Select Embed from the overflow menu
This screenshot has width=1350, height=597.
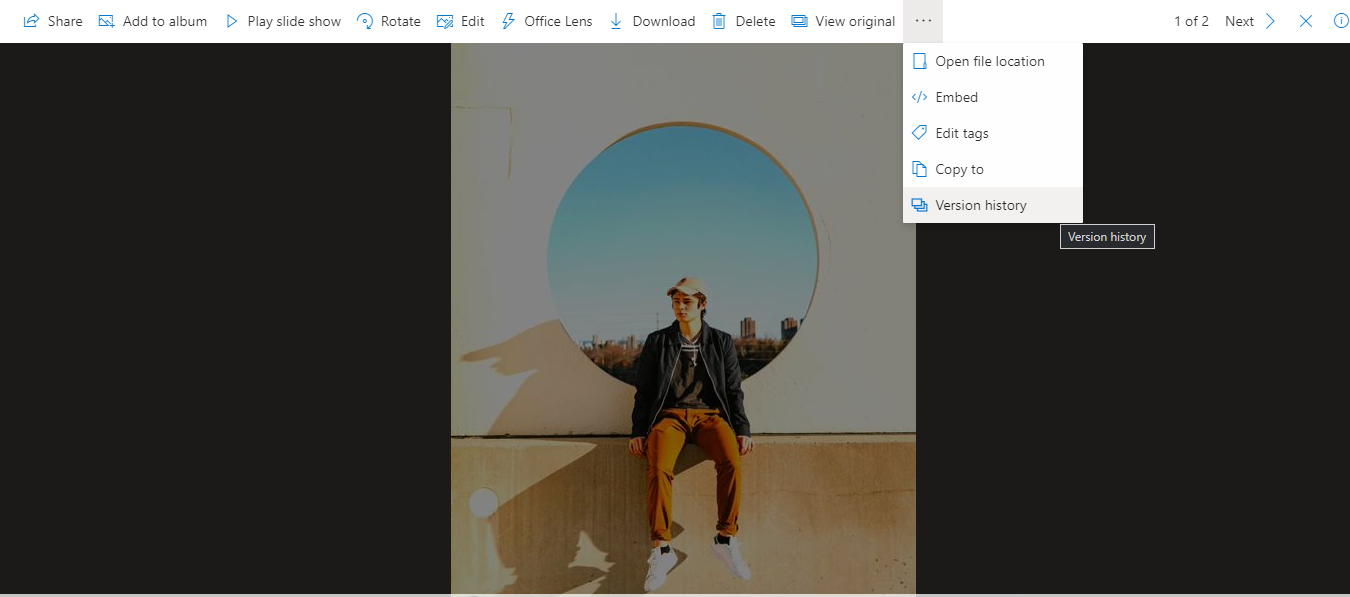coord(956,96)
